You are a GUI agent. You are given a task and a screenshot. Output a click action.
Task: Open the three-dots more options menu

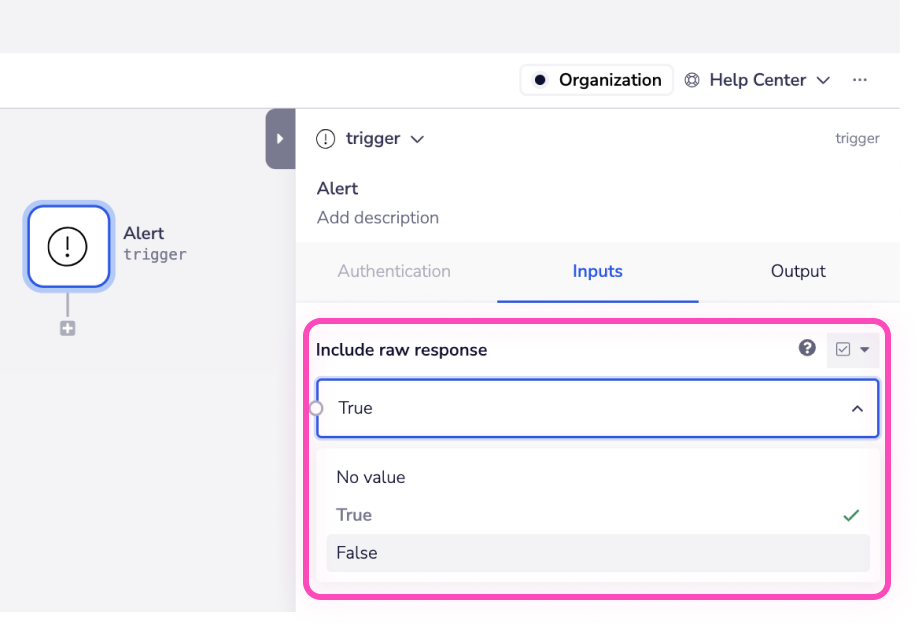coord(860,80)
